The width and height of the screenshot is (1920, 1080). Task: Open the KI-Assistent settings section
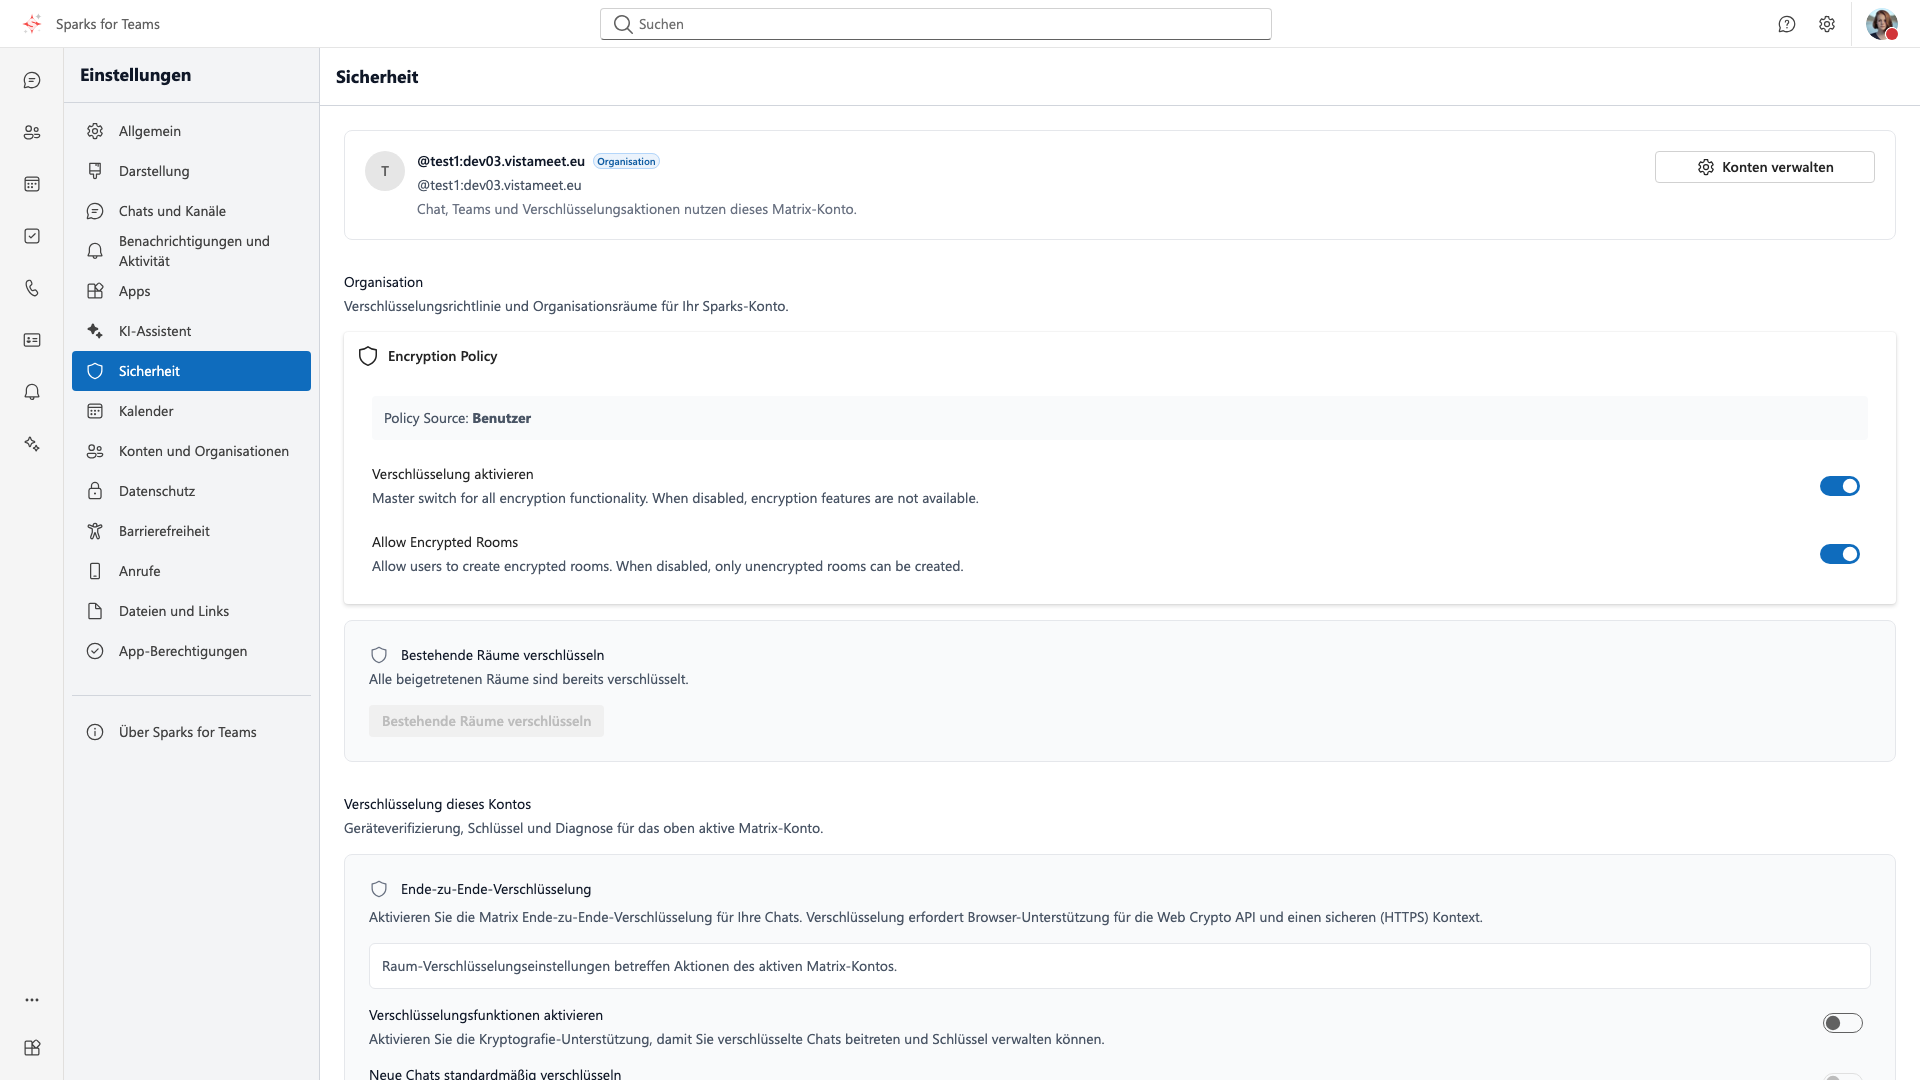tap(191, 331)
